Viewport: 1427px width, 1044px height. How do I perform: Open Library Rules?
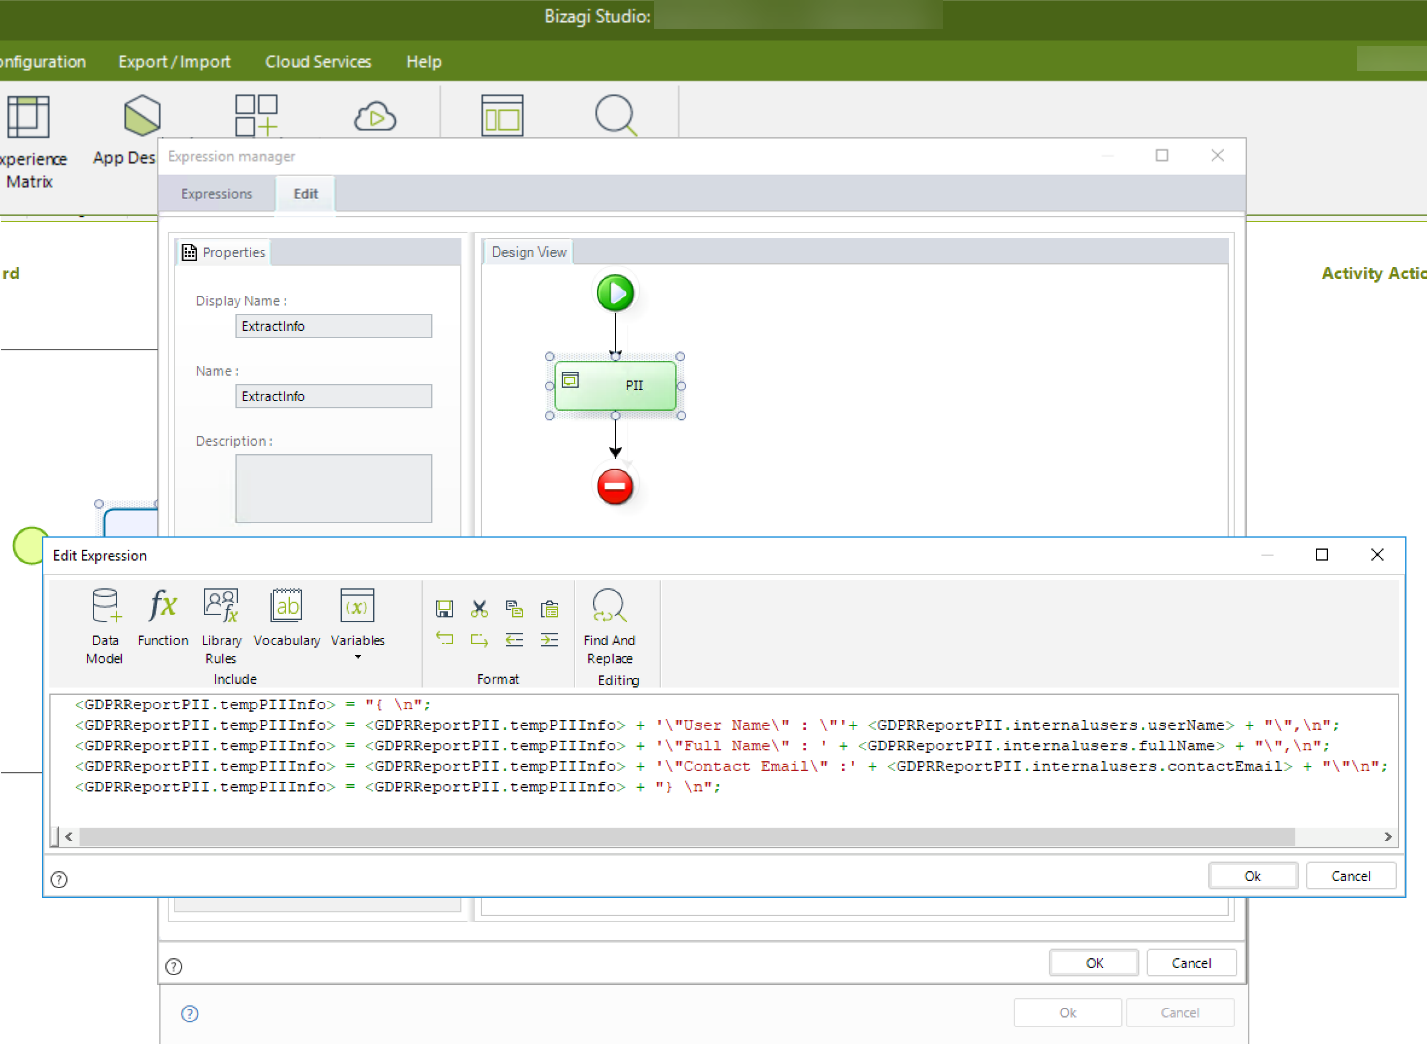[221, 626]
